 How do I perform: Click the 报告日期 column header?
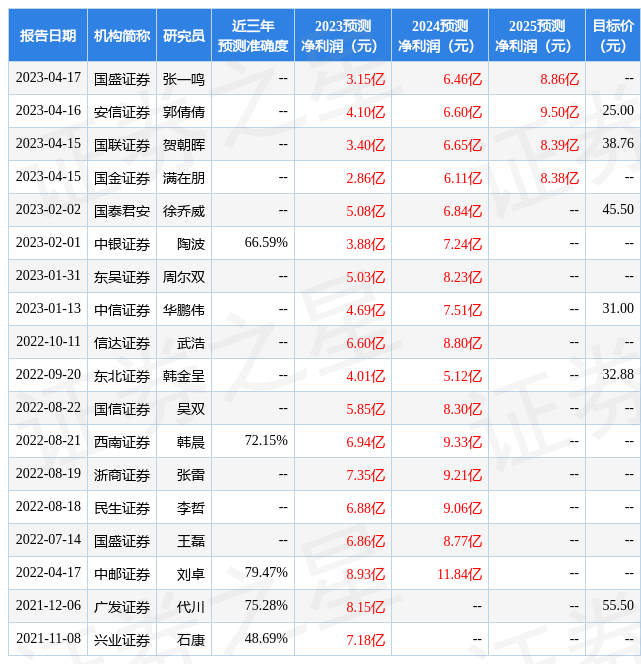pyautogui.click(x=48, y=36)
